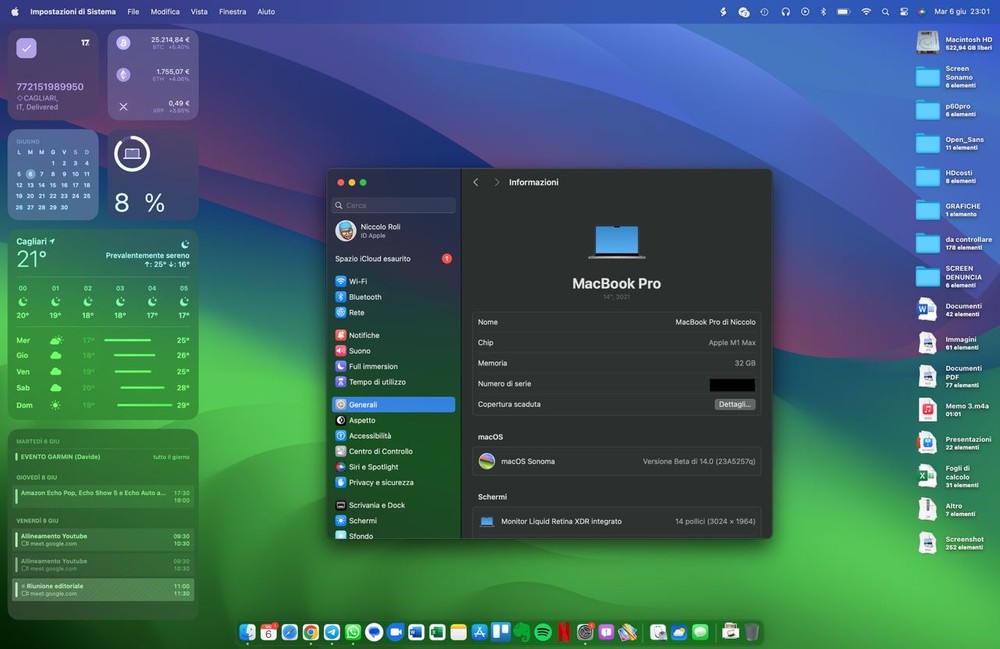The image size is (1000, 649).
Task: Click the headphones icon in menu bar
Action: 786,11
